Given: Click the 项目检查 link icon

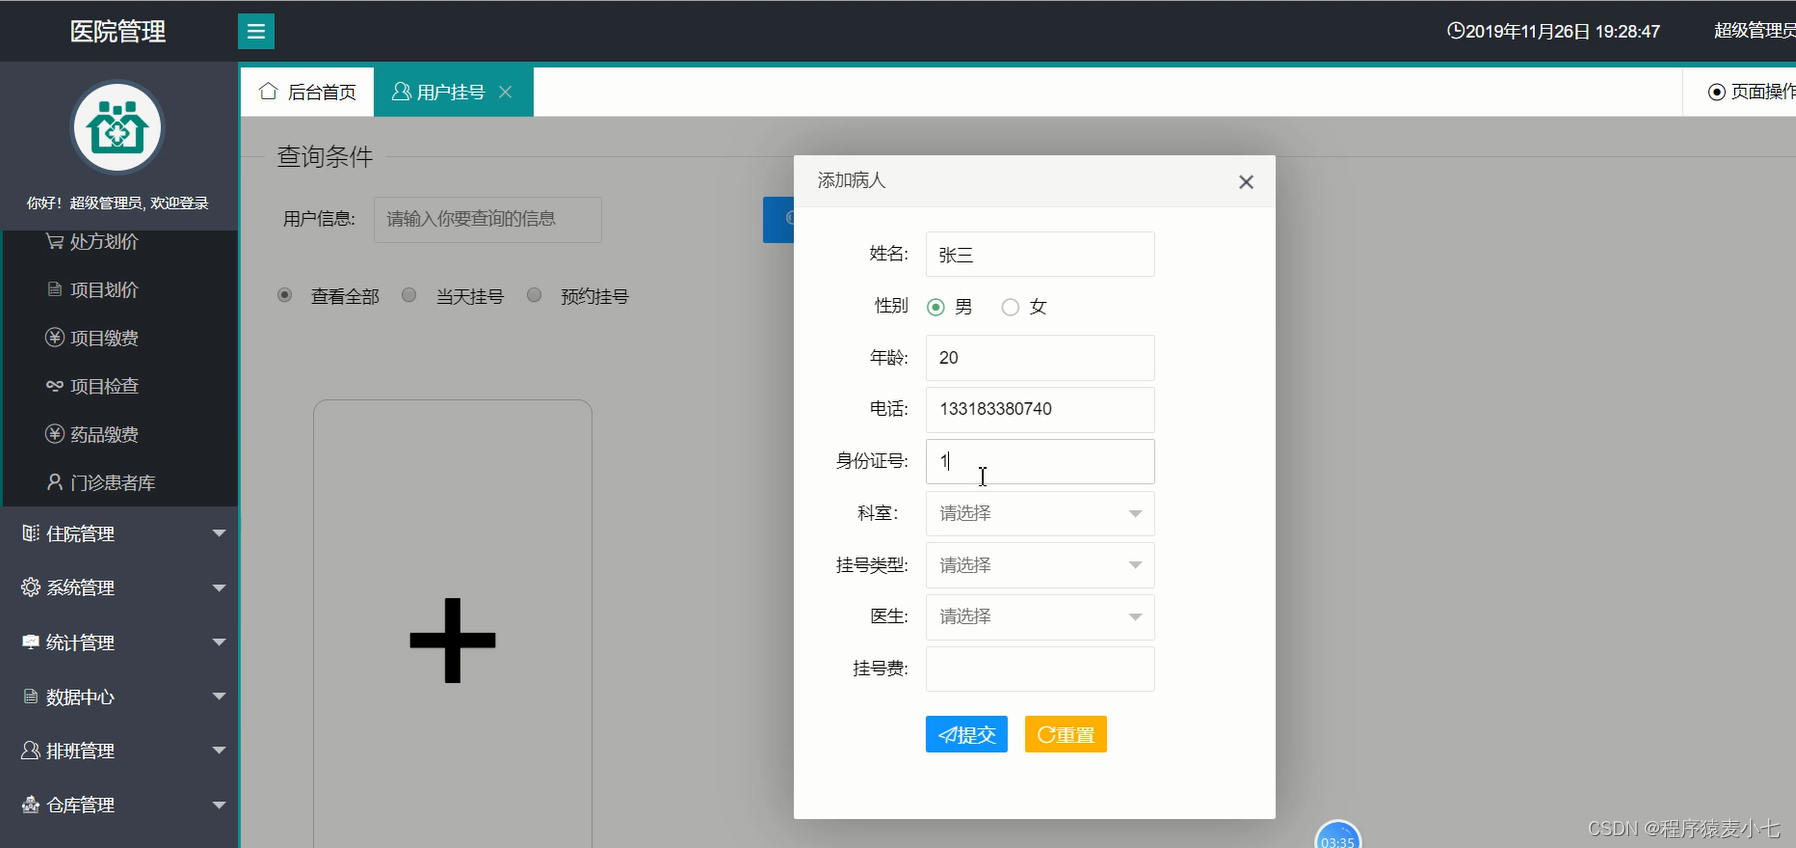Looking at the screenshot, I should [x=55, y=386].
